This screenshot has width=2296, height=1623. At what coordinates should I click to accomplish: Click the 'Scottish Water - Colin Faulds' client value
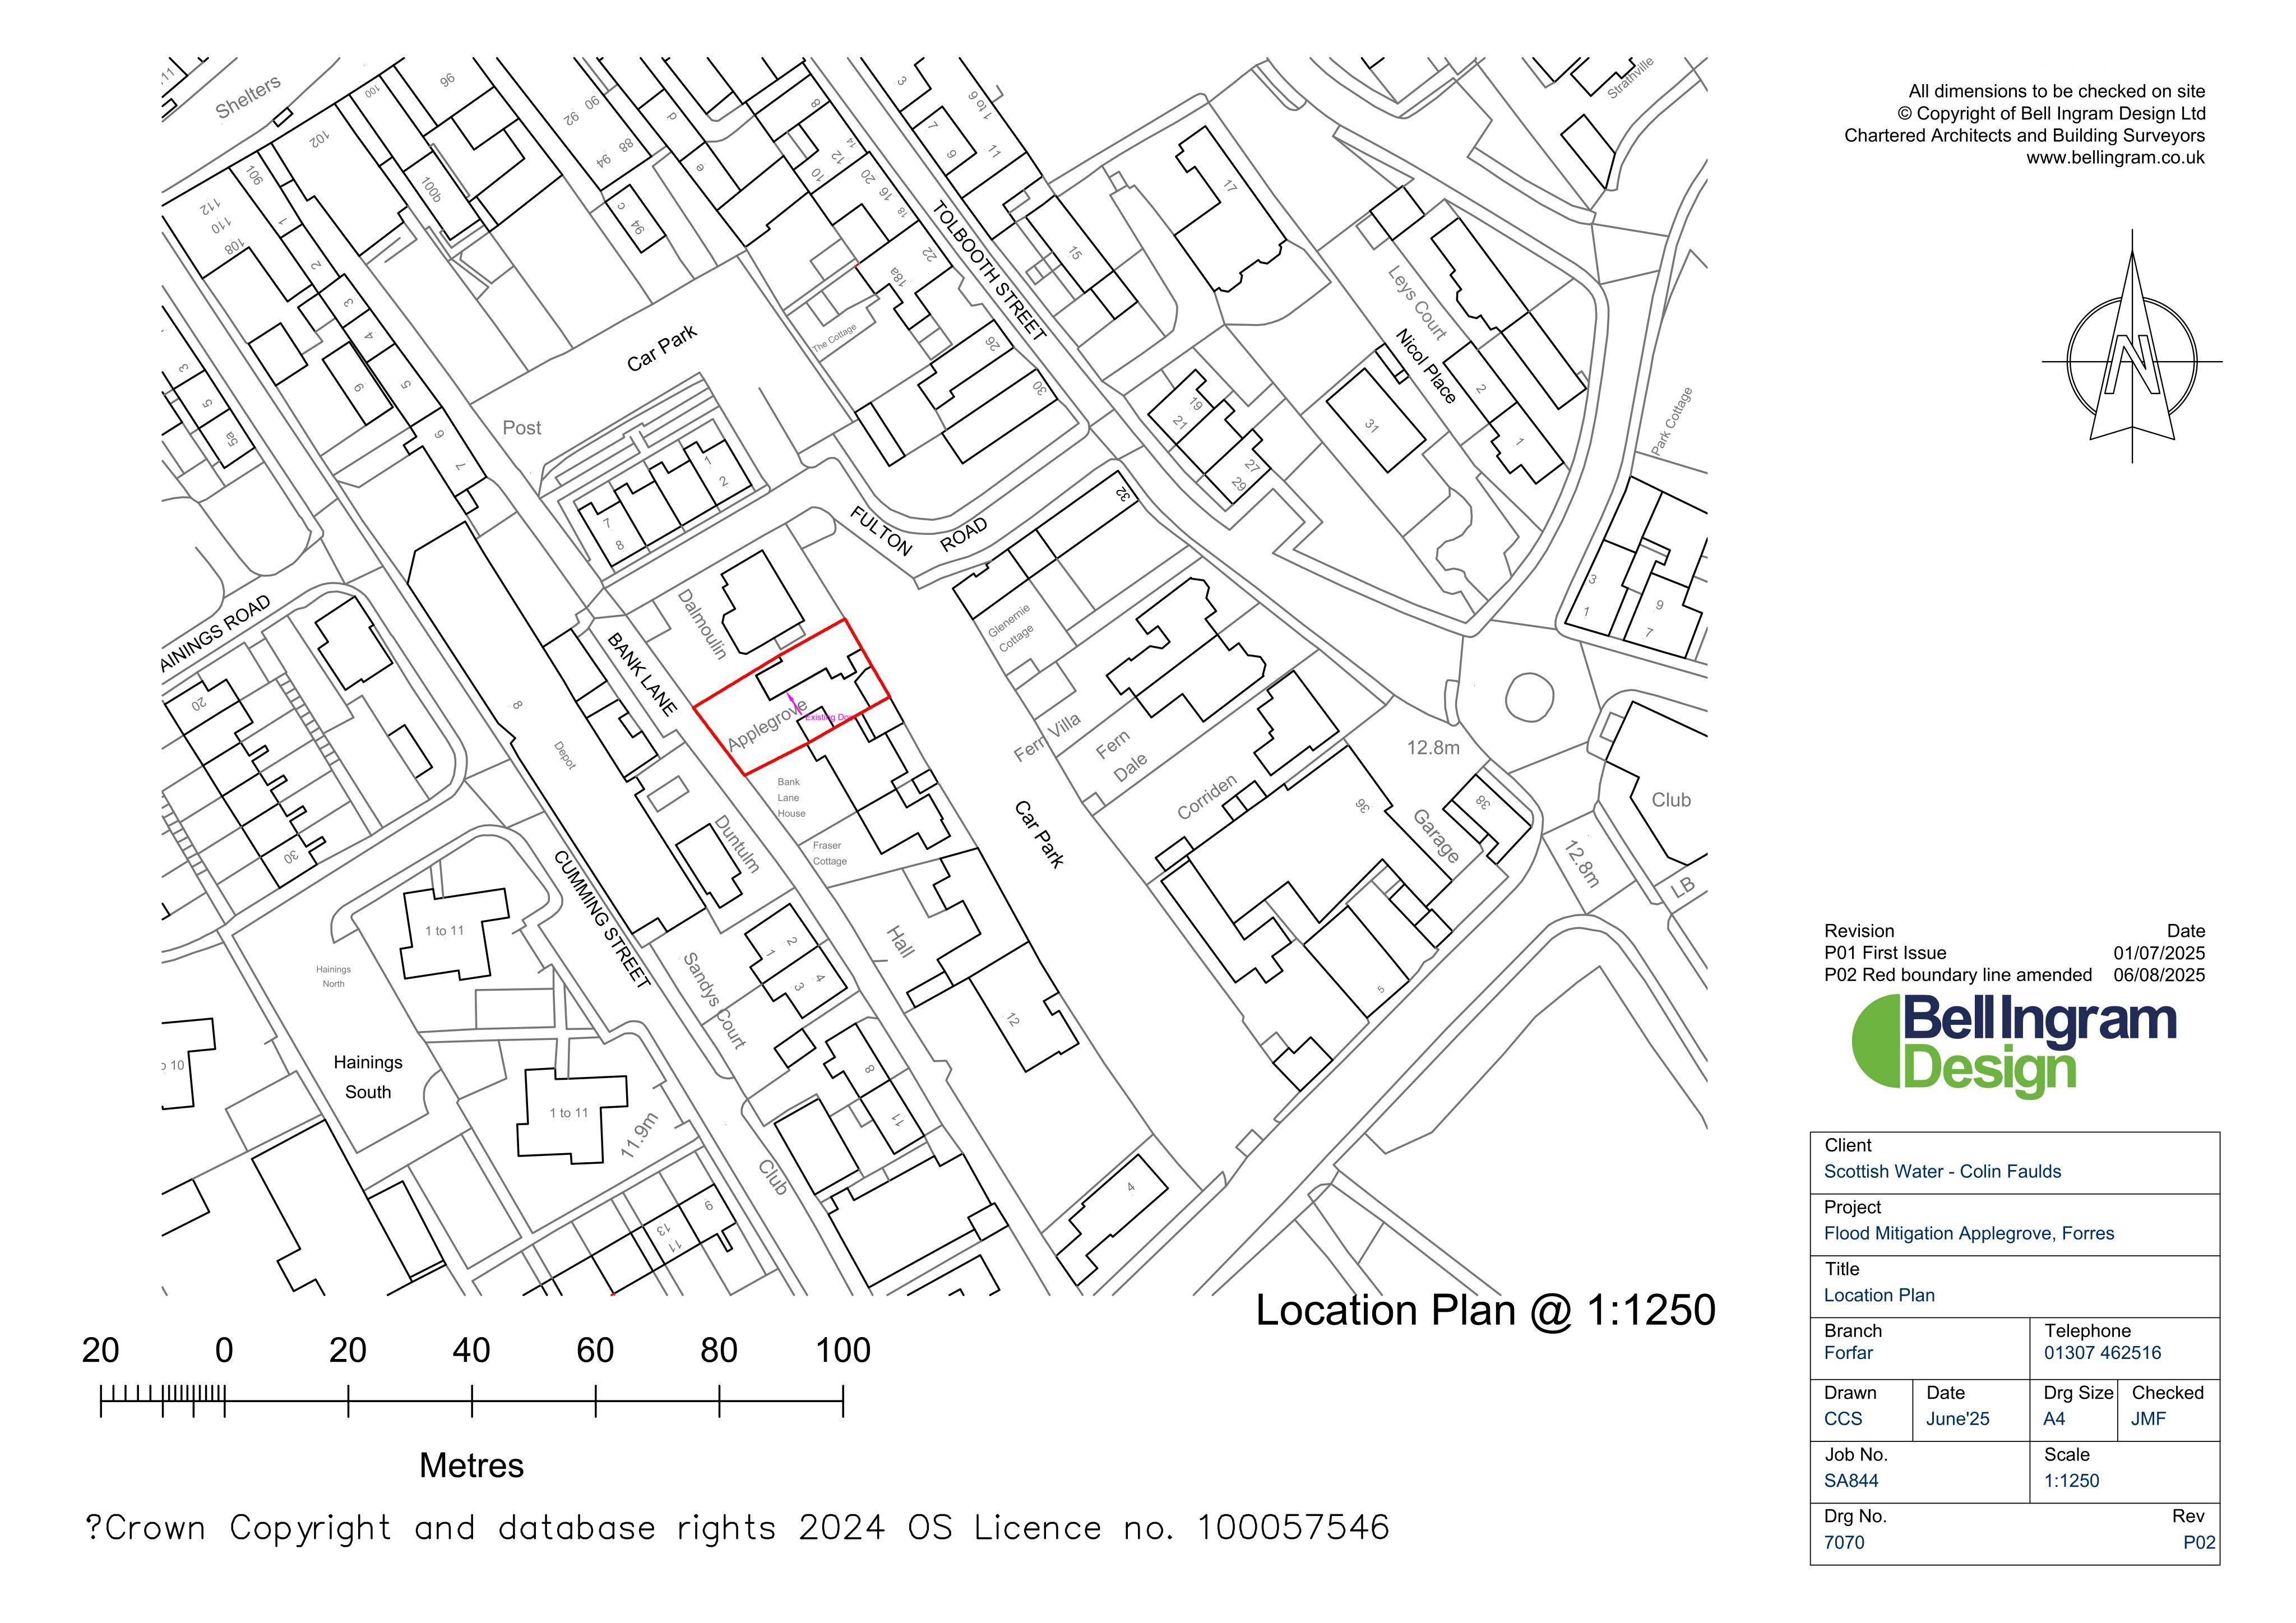1942,1171
